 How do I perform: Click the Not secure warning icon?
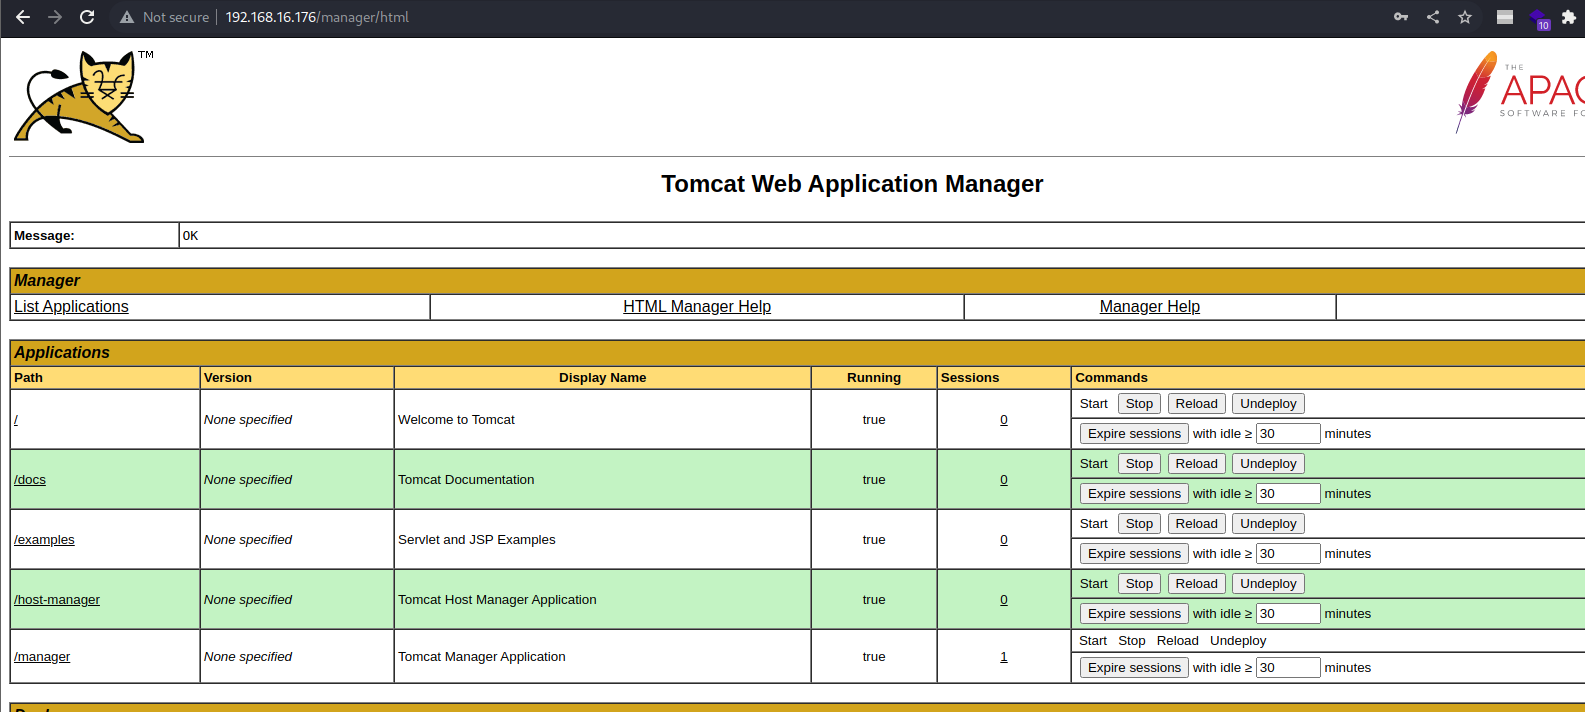(x=127, y=17)
